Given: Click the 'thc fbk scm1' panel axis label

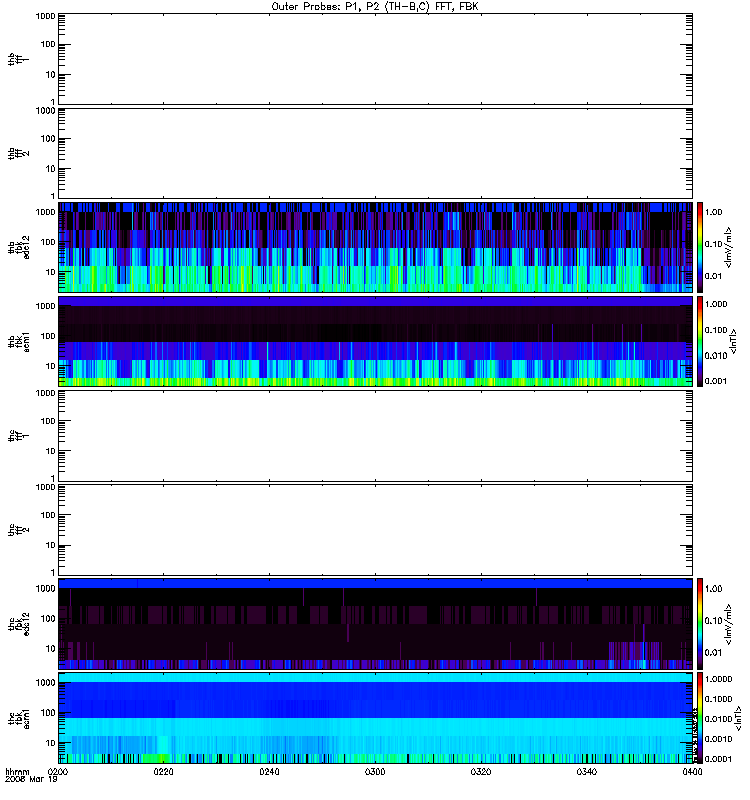Looking at the screenshot, I should point(18,718).
